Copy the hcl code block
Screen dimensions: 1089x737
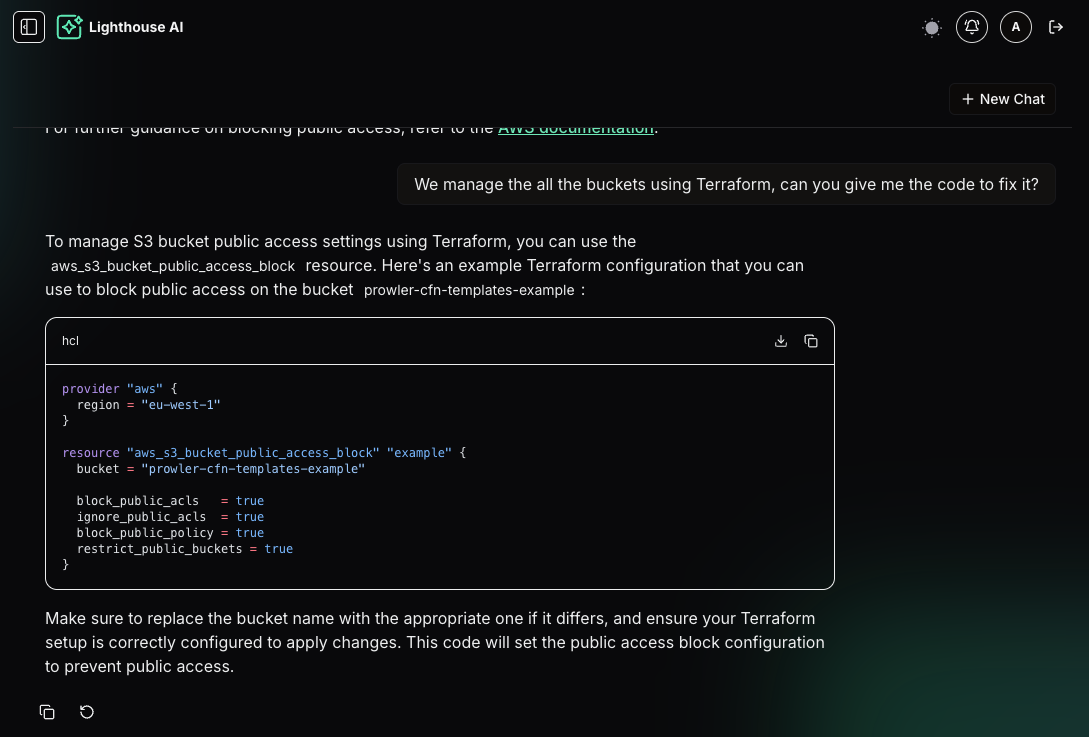(810, 341)
